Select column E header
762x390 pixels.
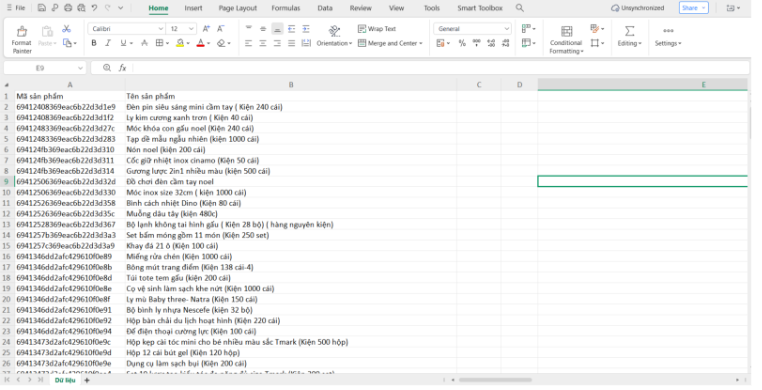pyautogui.click(x=642, y=85)
